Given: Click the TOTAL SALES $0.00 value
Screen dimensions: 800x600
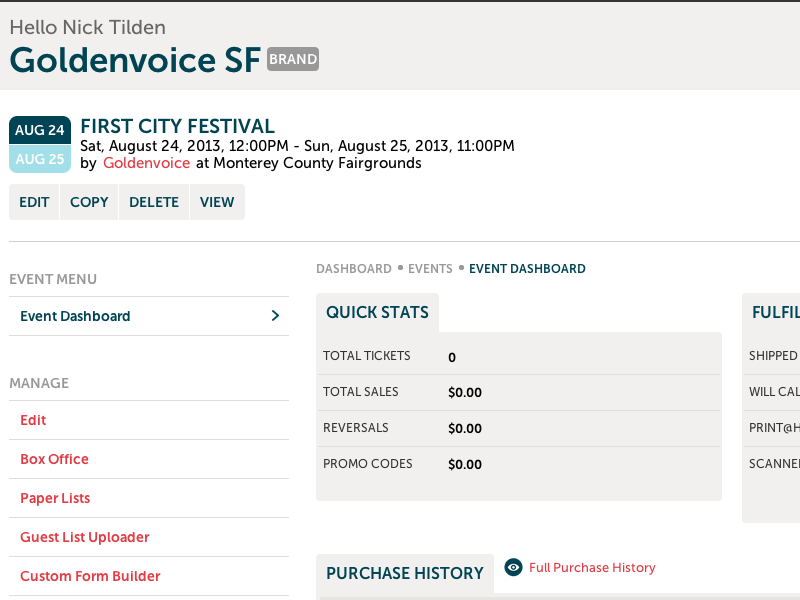Looking at the screenshot, I should (465, 392).
